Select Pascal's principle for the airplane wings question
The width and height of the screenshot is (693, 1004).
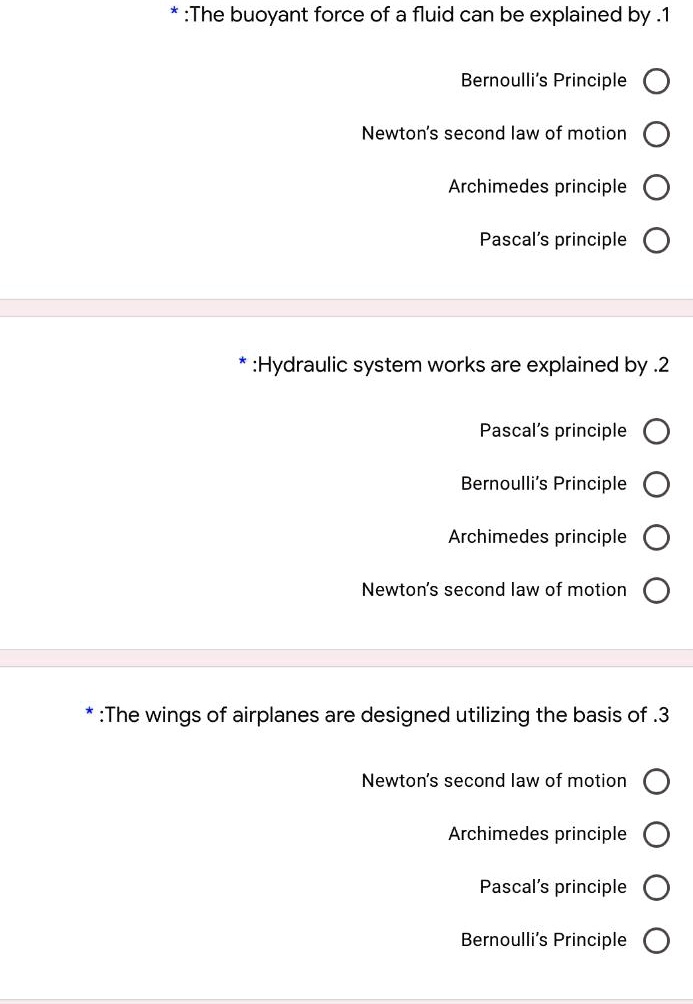(x=657, y=887)
